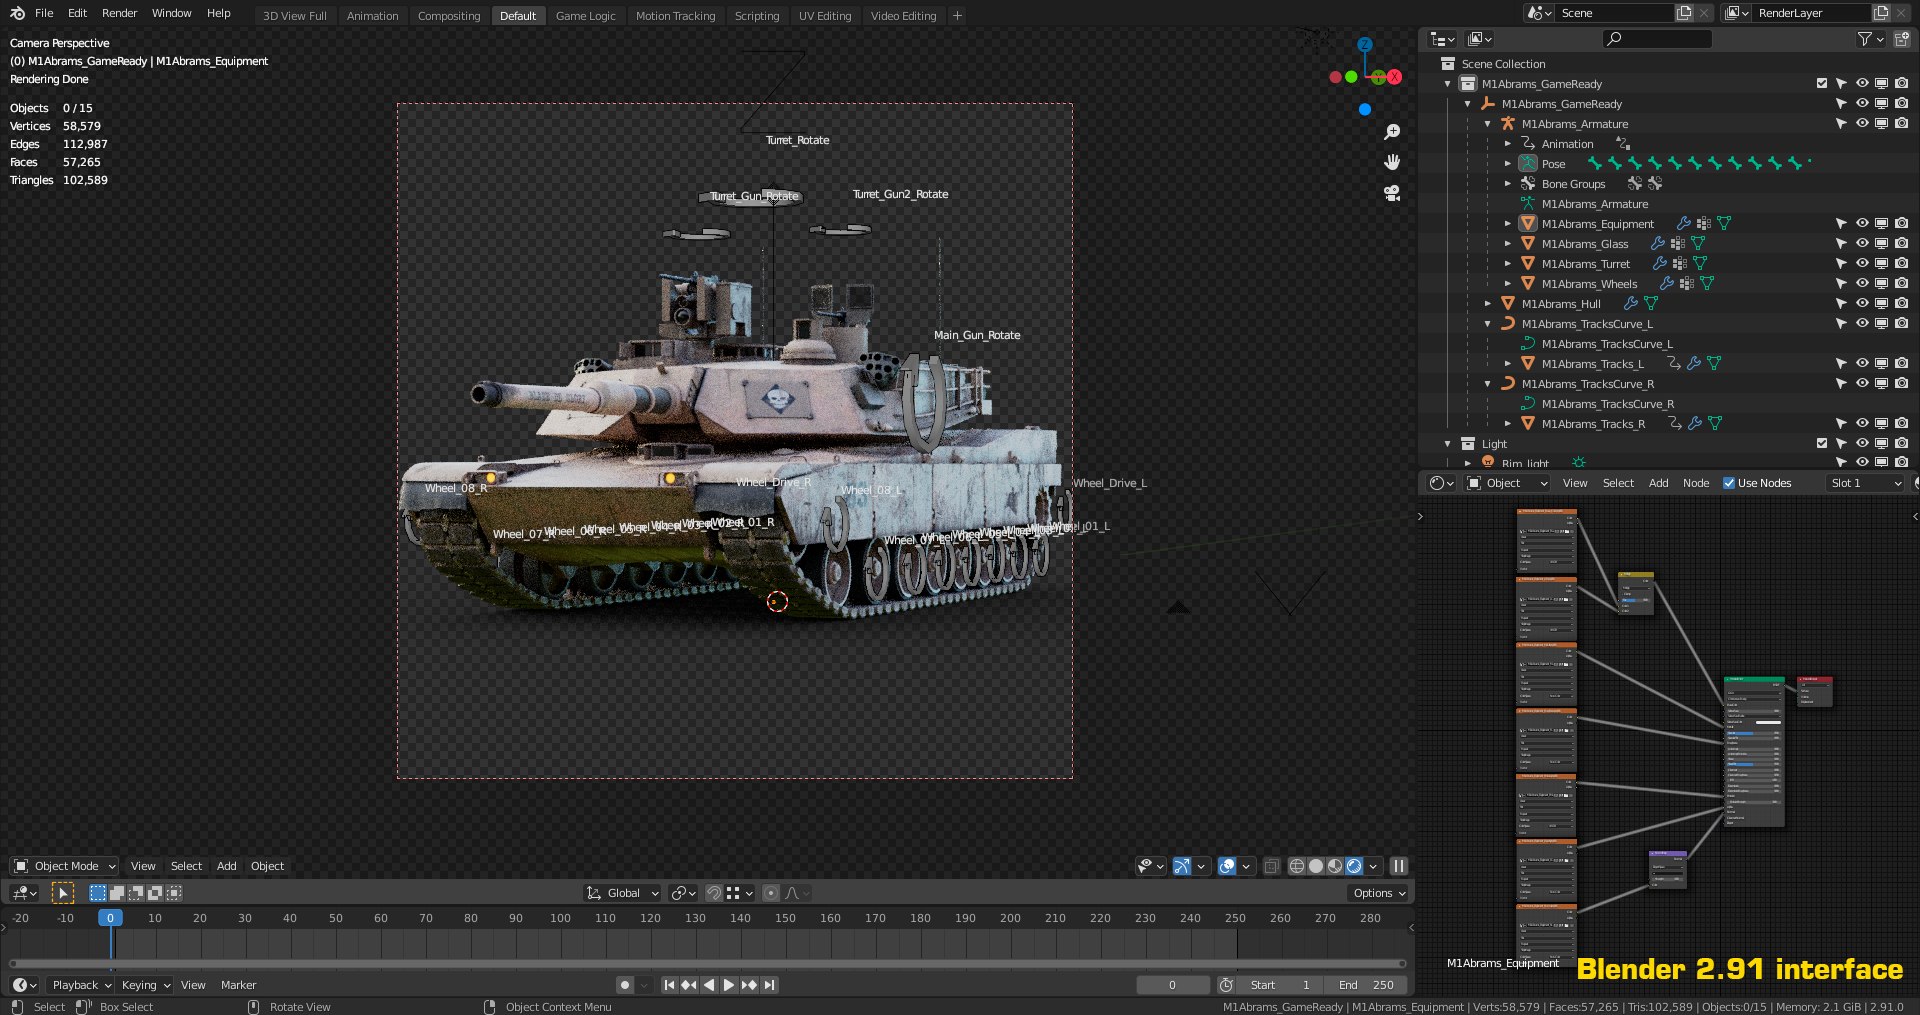Toggle the Use Nodes checkbox

pos(1729,483)
